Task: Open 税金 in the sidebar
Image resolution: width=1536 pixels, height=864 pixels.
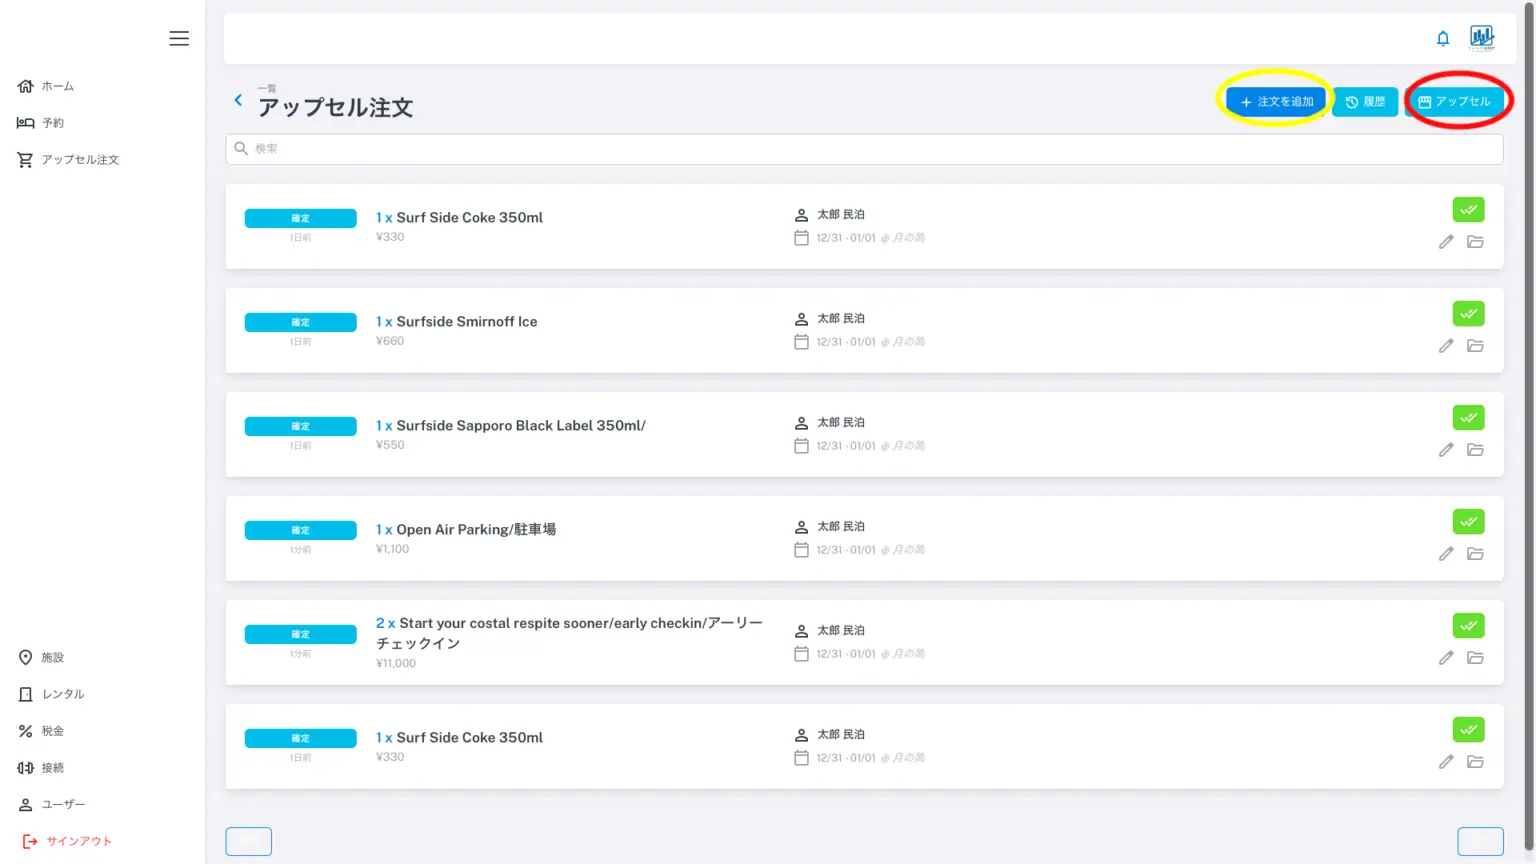Action: (x=52, y=731)
